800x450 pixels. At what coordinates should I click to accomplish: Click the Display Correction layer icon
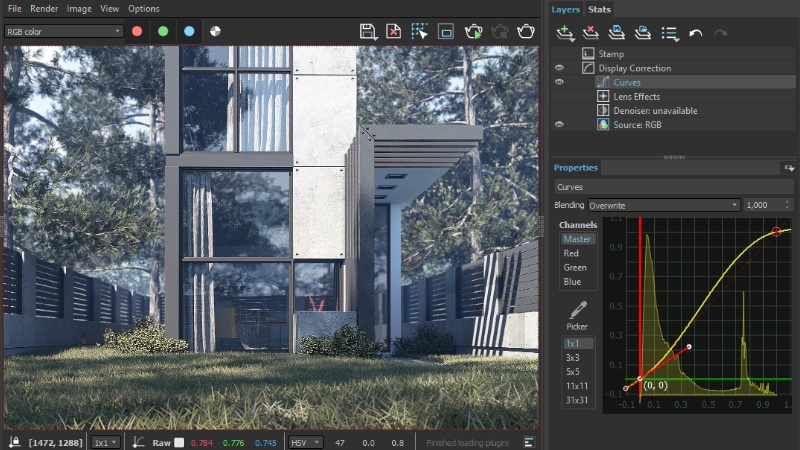(588, 68)
